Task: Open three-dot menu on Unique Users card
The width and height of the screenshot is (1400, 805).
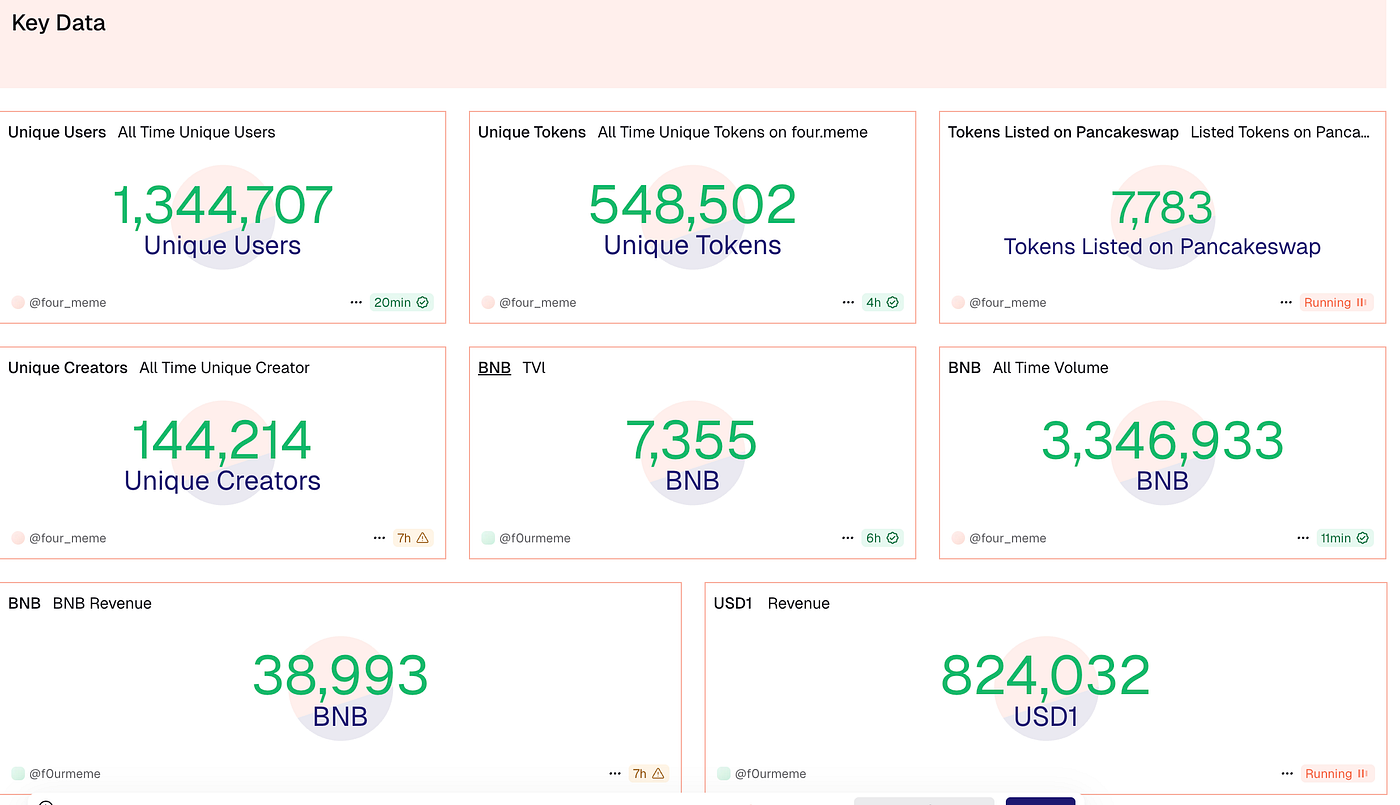Action: (x=356, y=302)
